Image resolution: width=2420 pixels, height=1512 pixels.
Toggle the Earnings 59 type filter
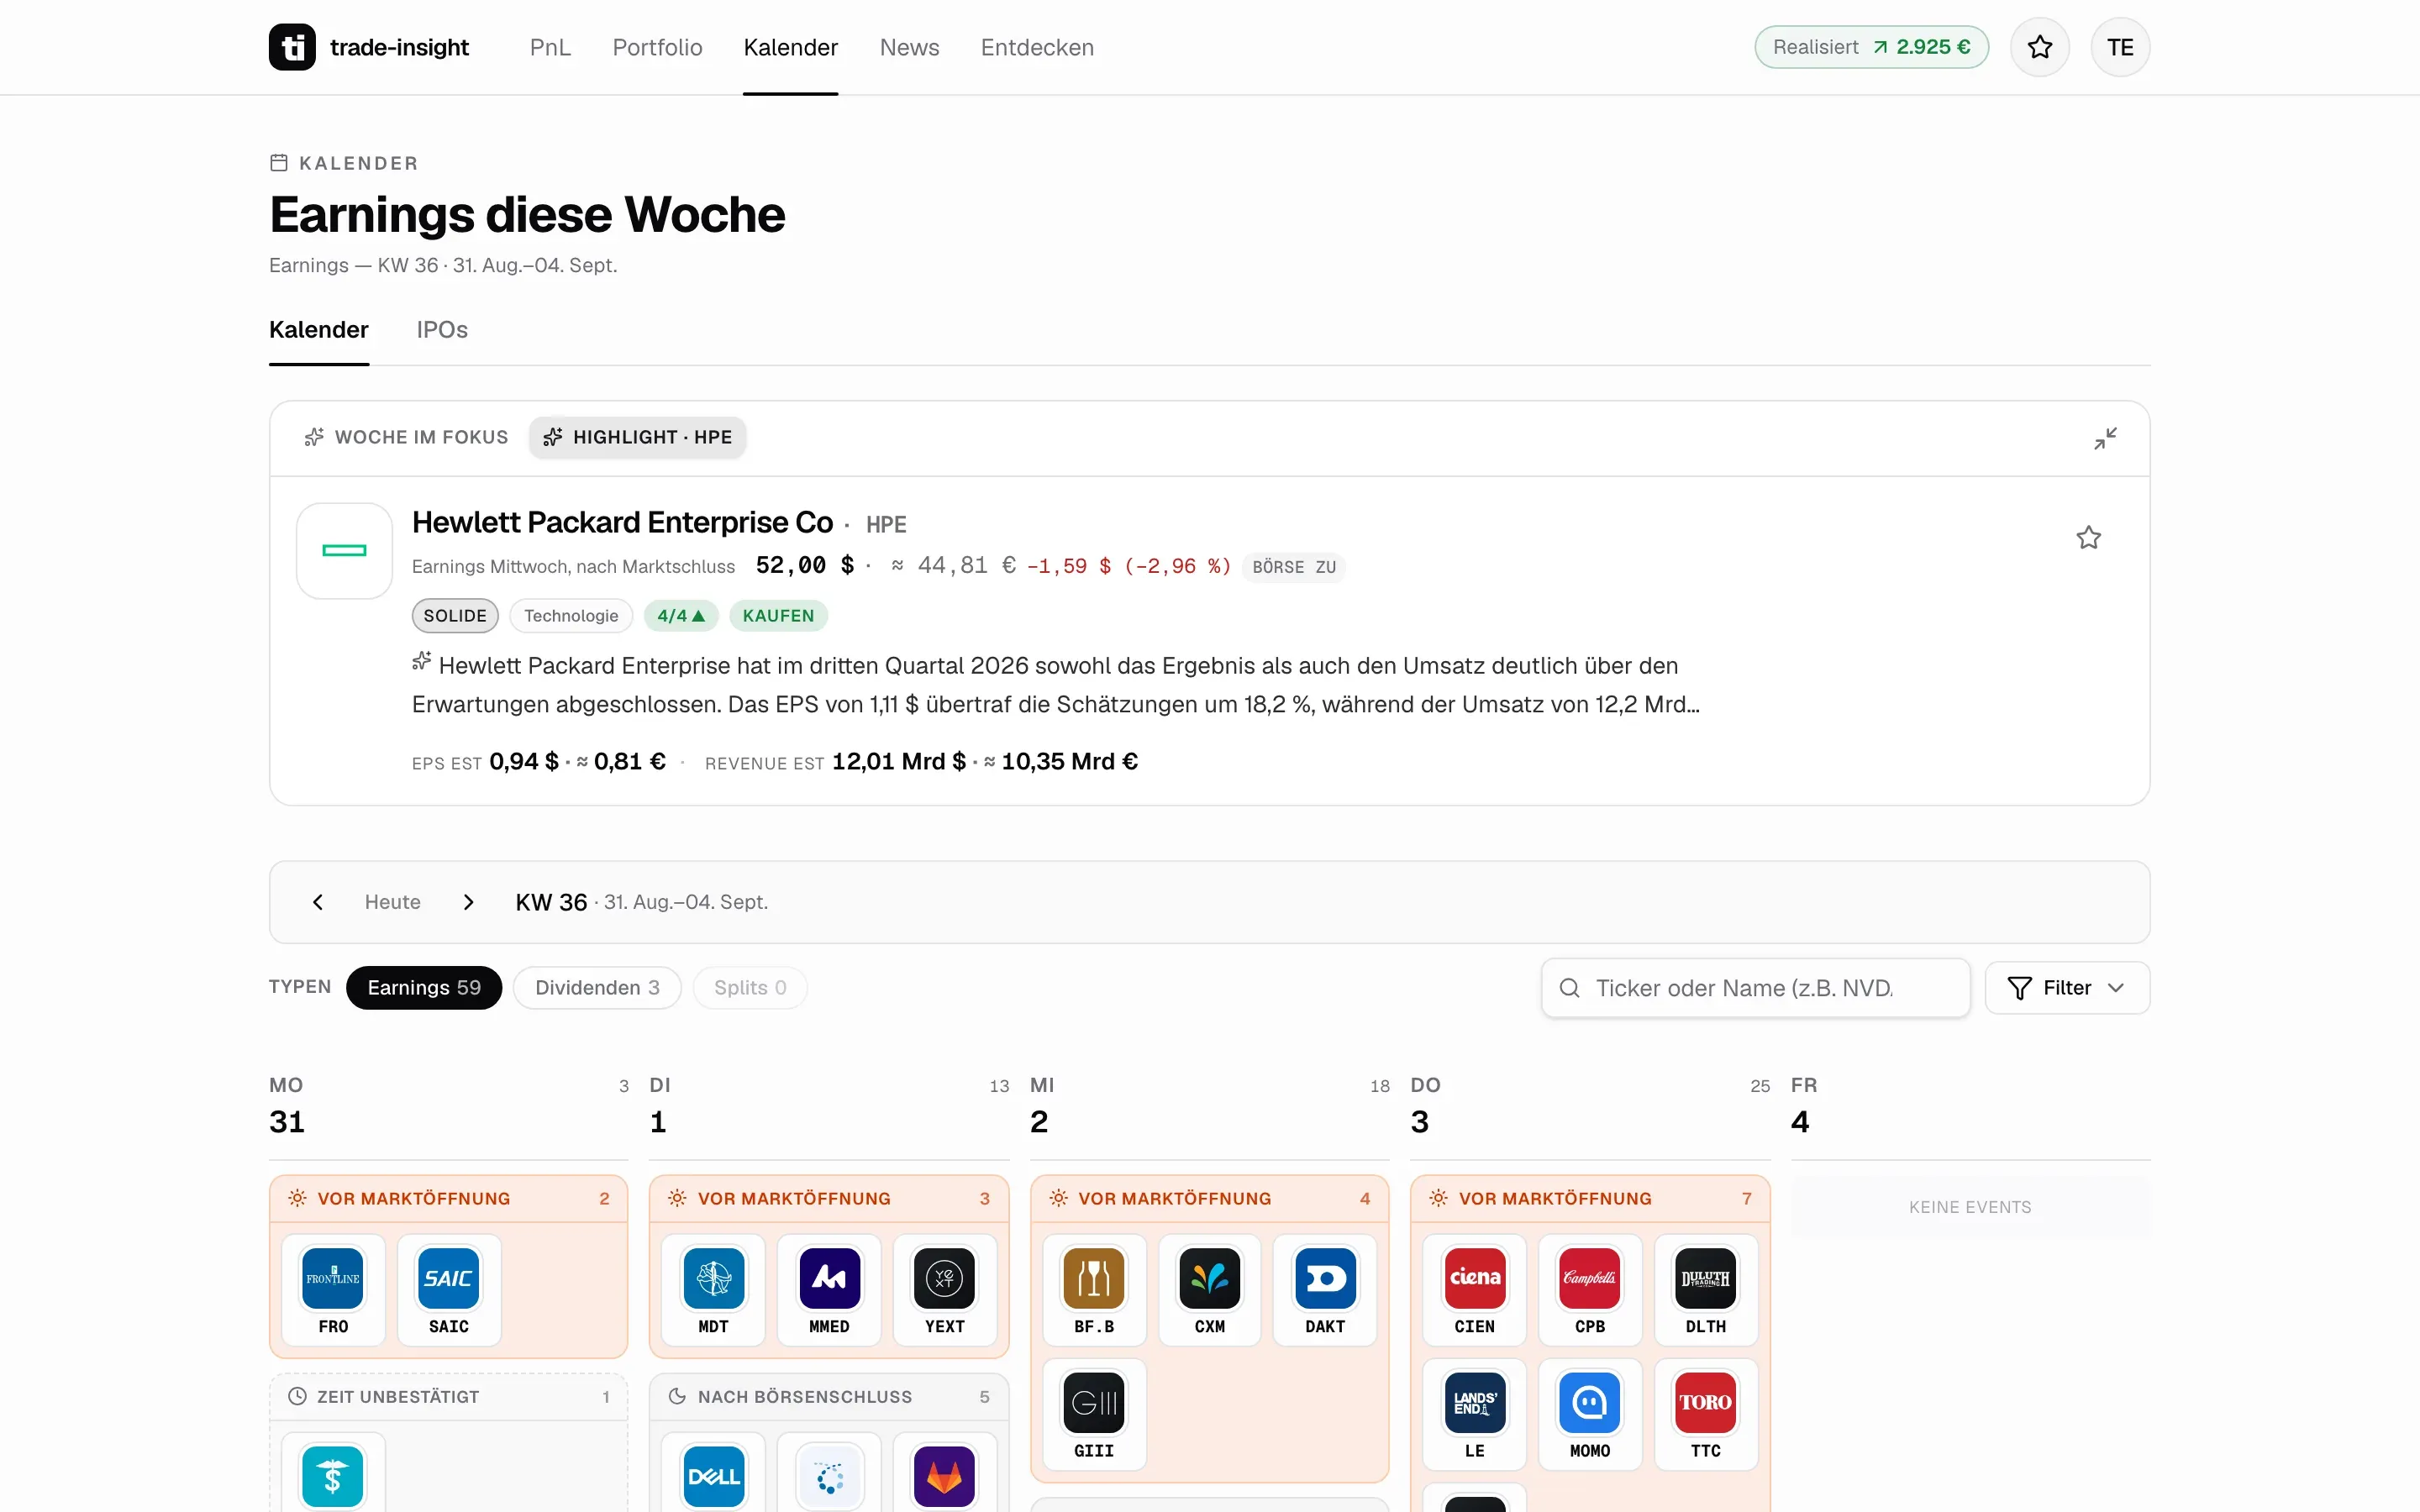424,988
